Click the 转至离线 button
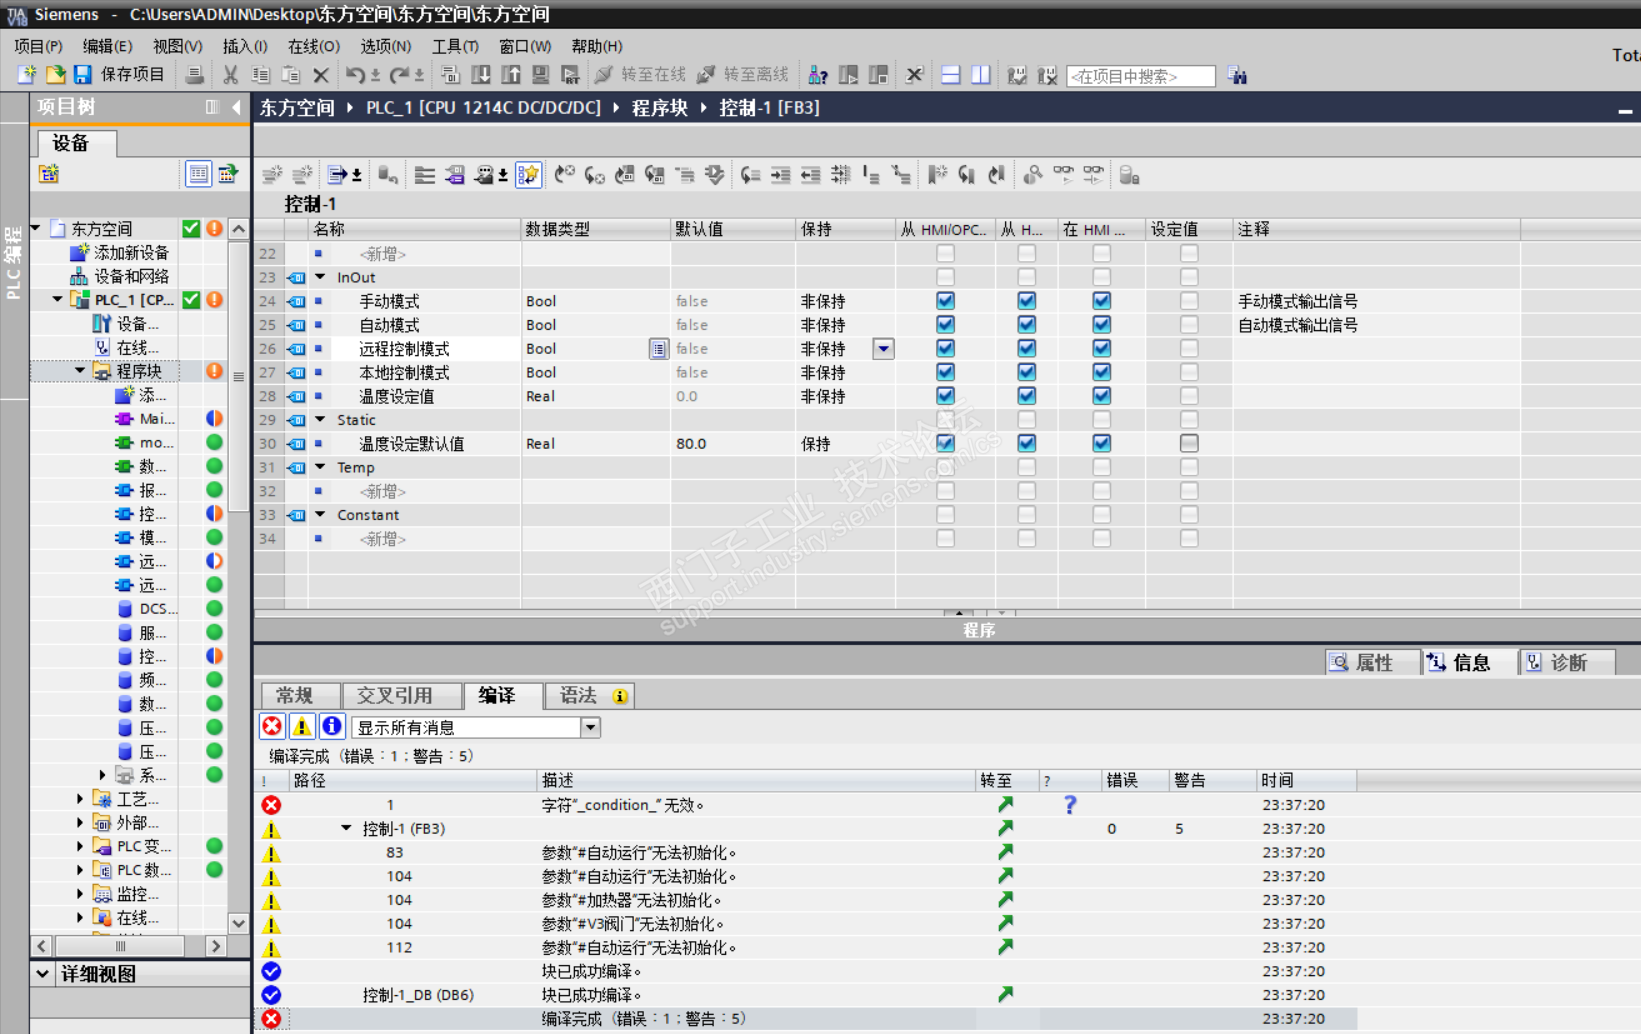This screenshot has width=1641, height=1034. [x=743, y=75]
